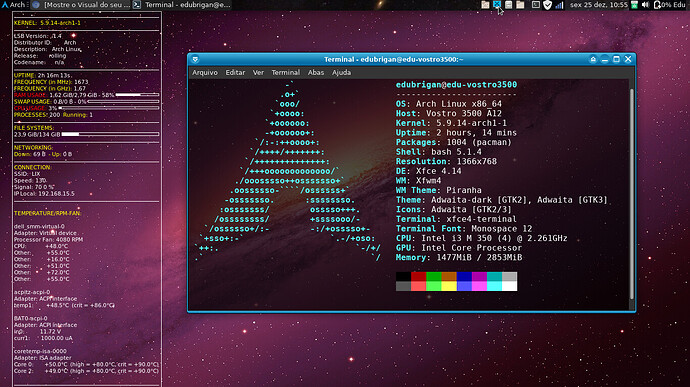Open the Arquivo menu
Screen dimensions: 690x387
coord(205,73)
